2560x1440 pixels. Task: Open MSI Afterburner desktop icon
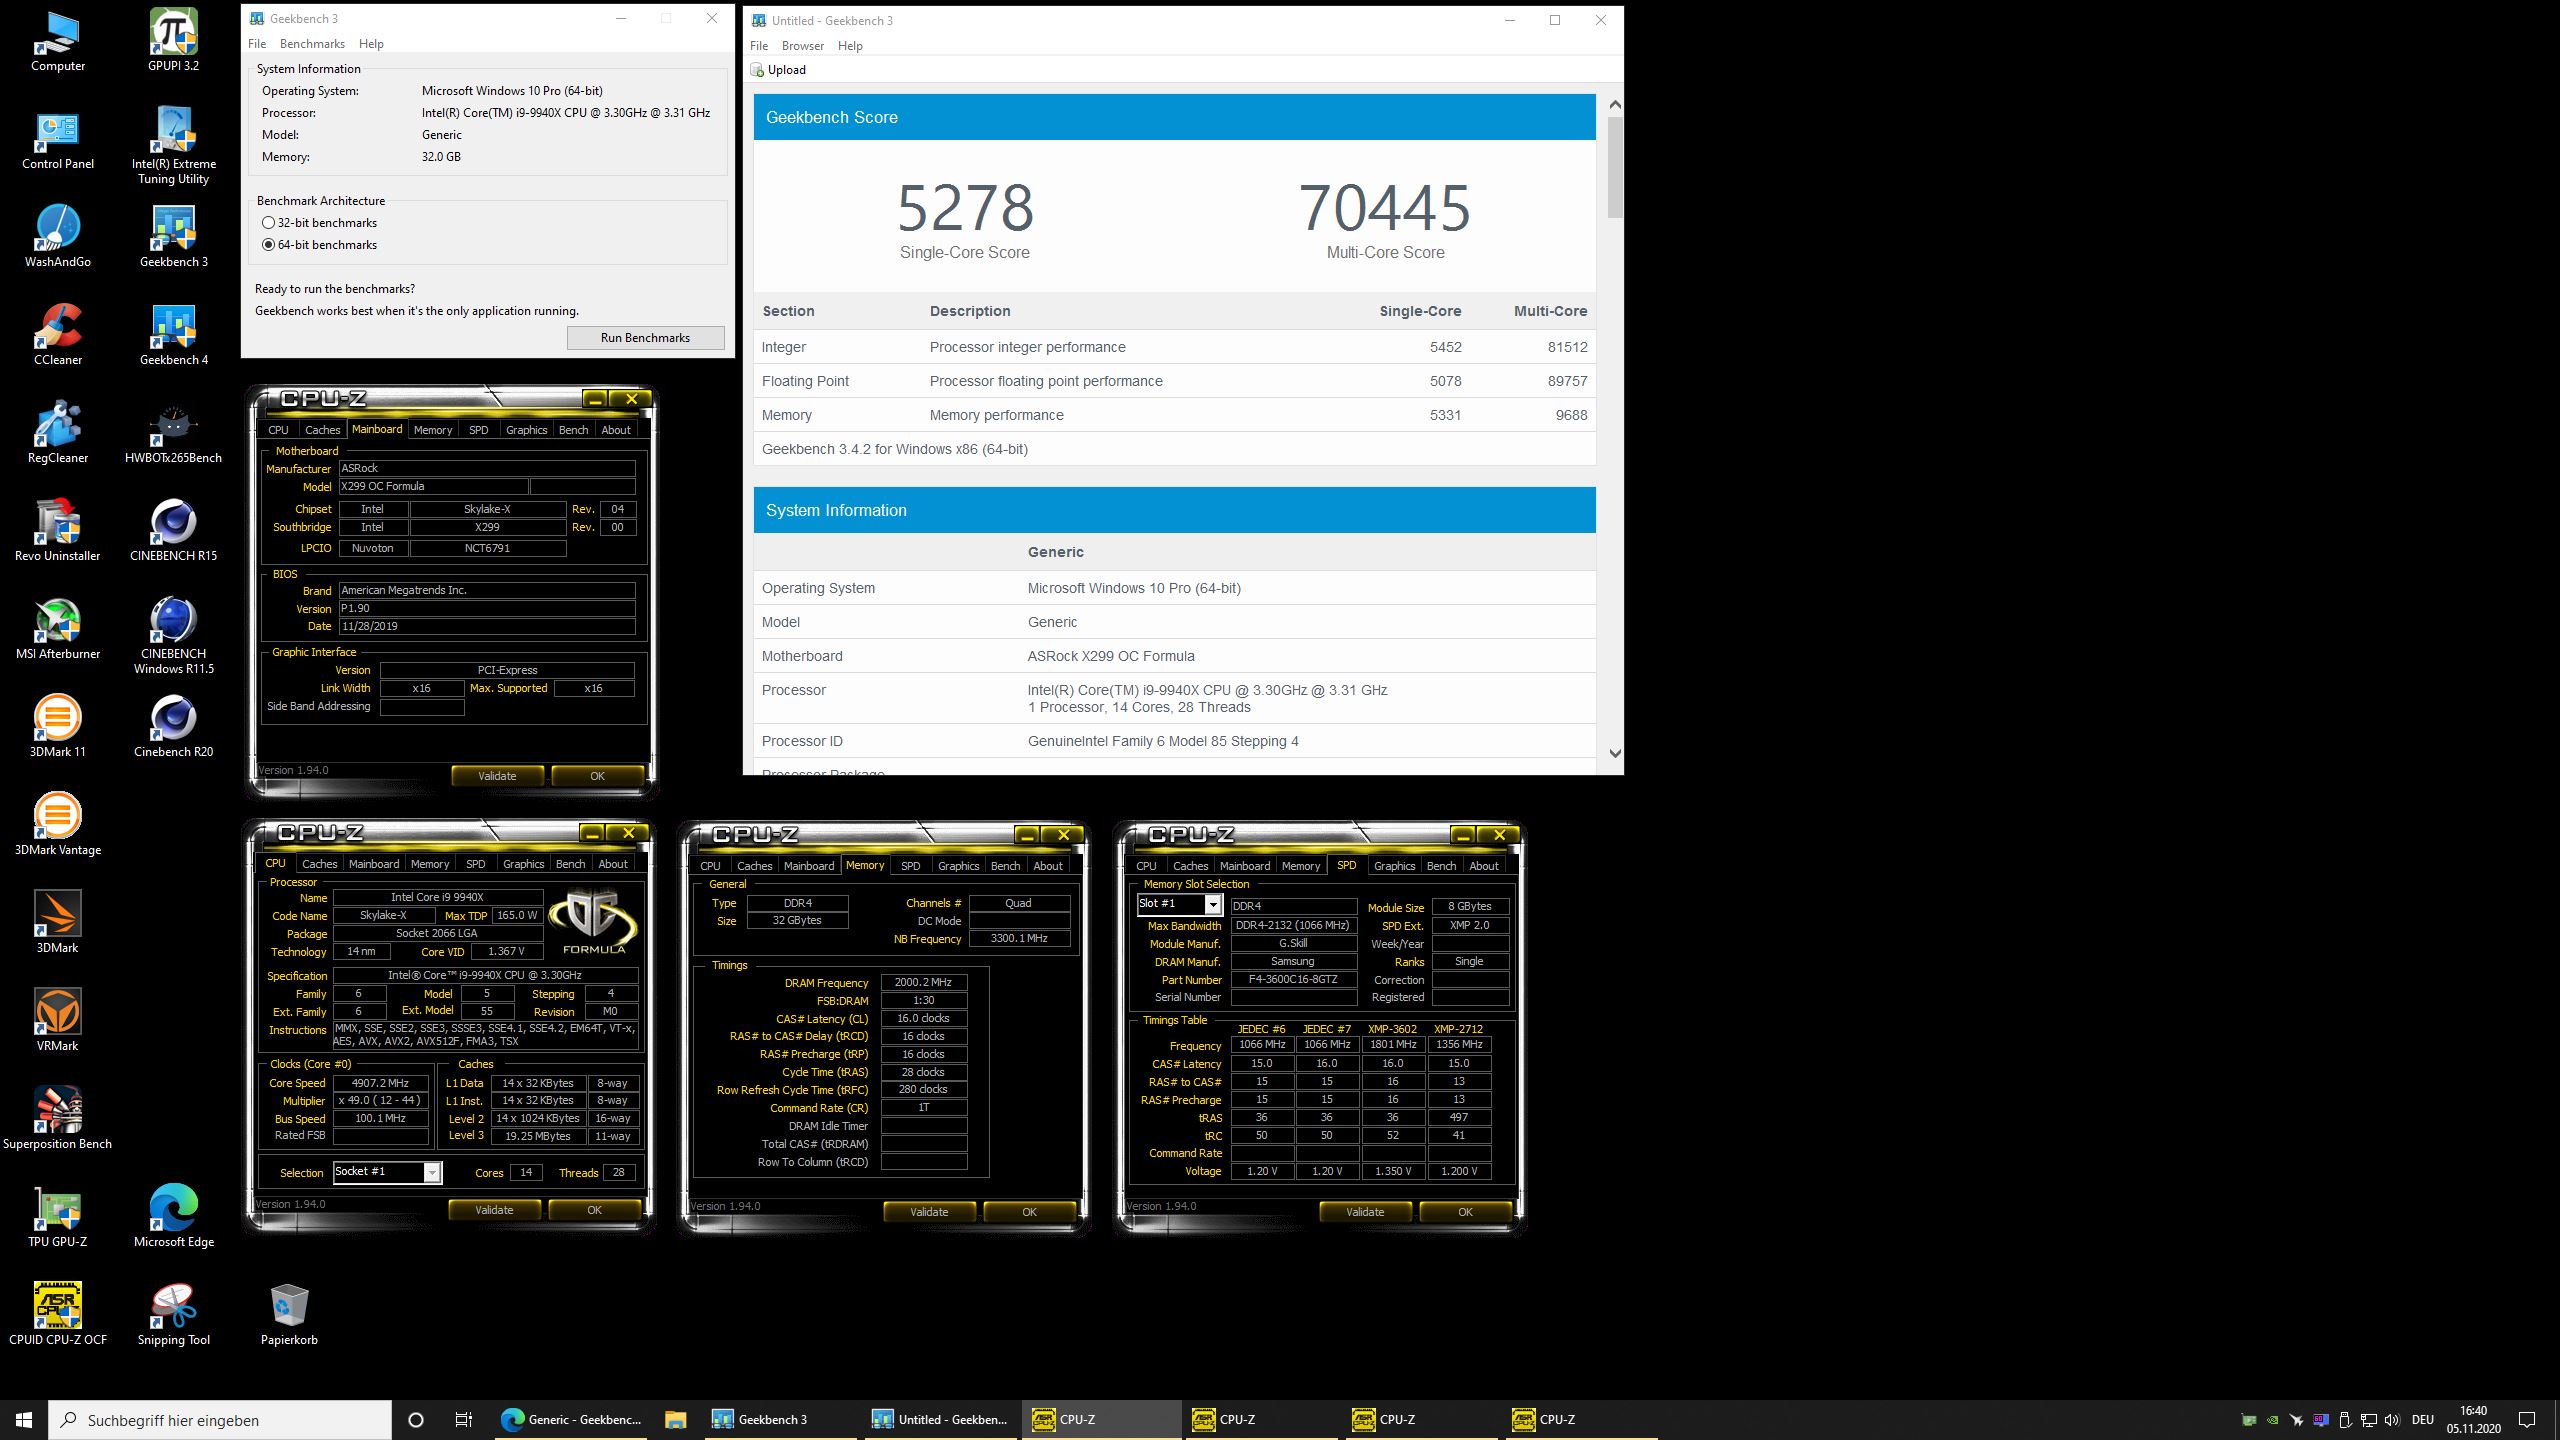point(58,629)
